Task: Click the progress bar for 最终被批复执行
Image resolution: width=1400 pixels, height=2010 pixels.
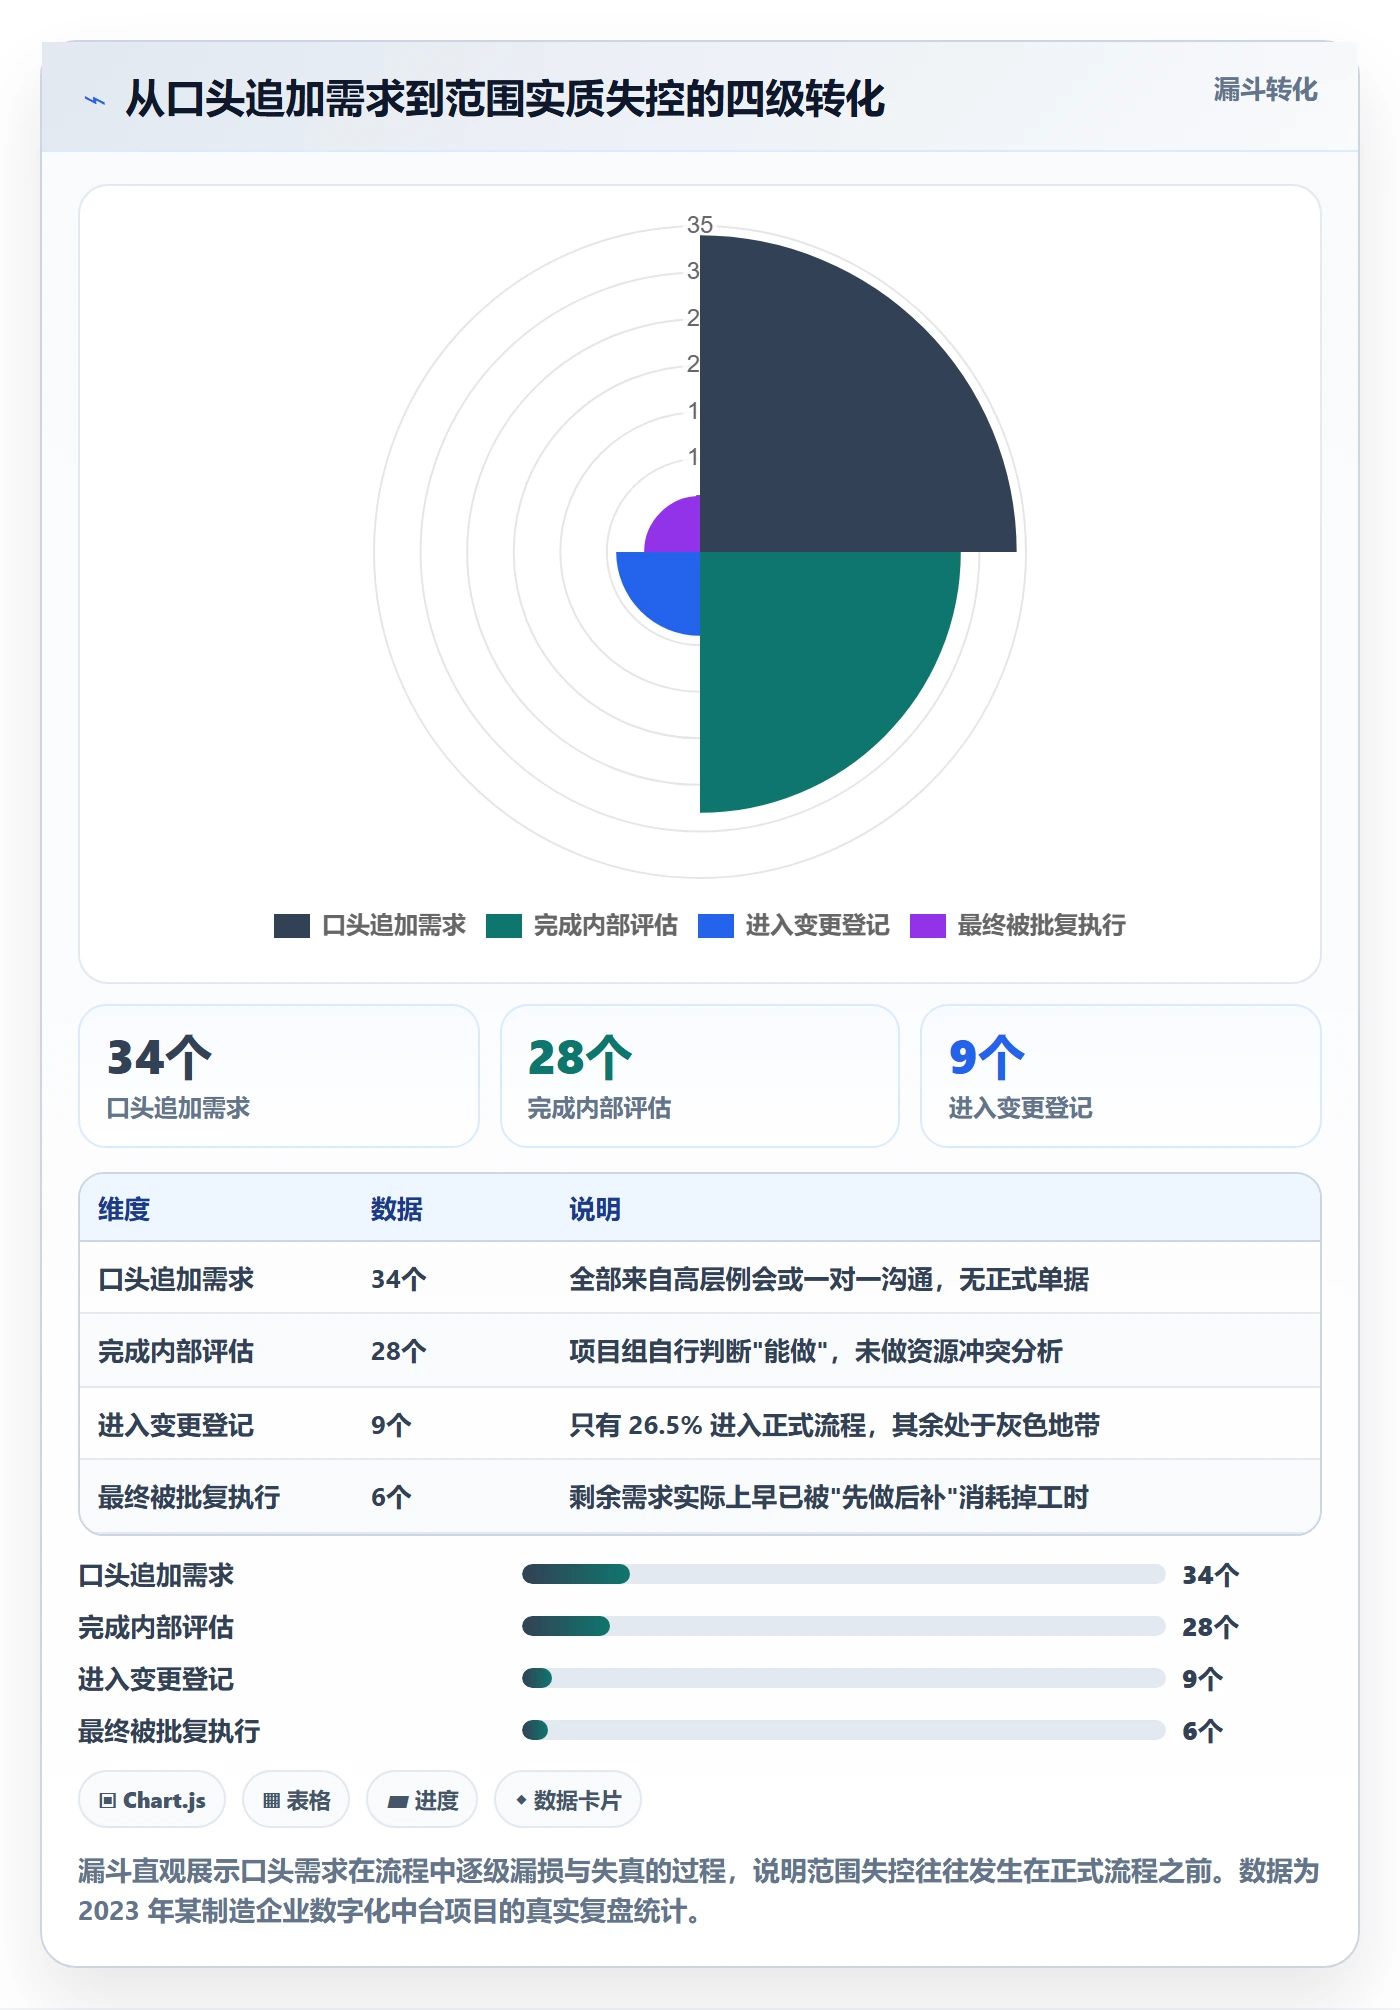Action: point(844,1730)
